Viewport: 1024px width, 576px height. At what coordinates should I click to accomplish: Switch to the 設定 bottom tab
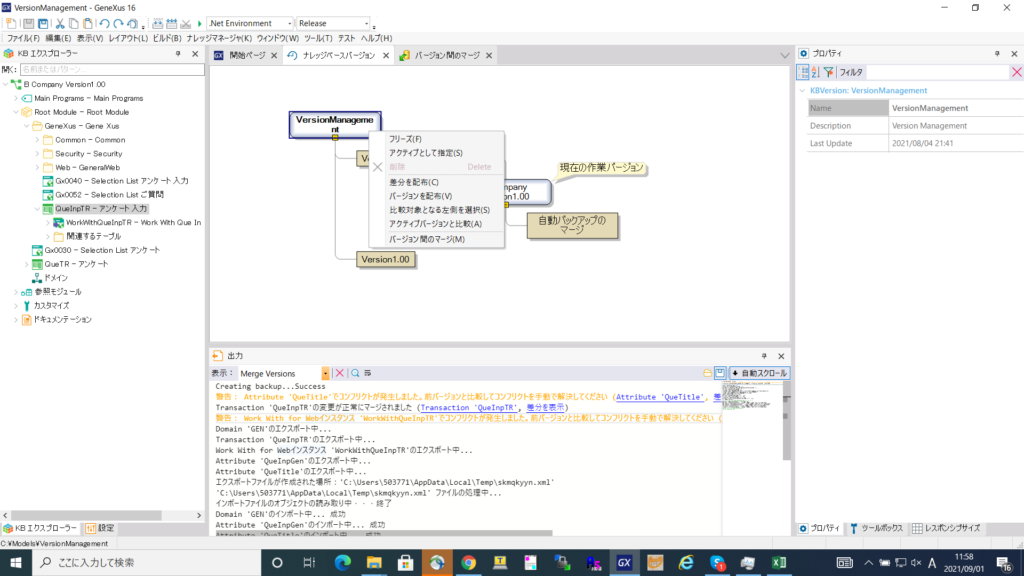click(x=99, y=528)
